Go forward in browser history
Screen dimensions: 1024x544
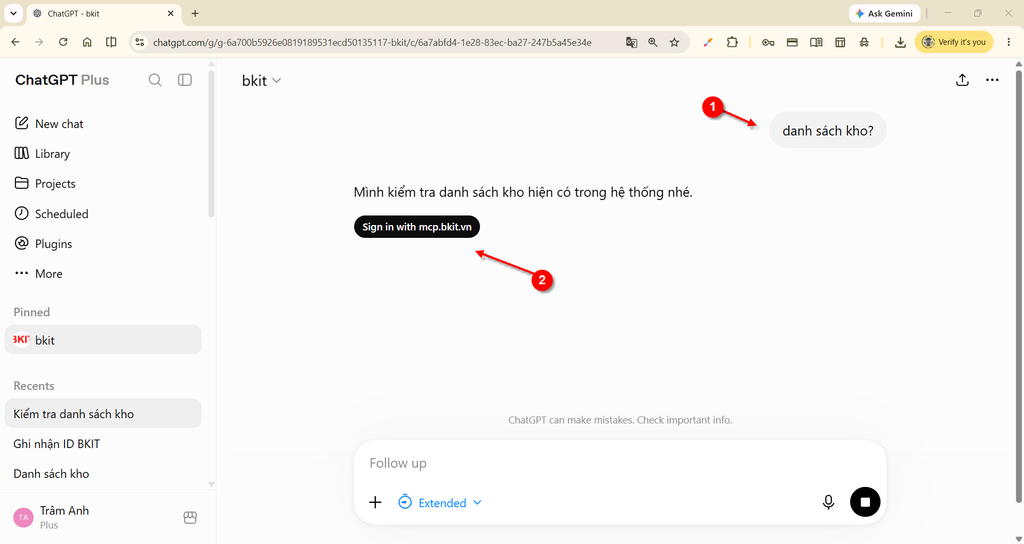[39, 42]
